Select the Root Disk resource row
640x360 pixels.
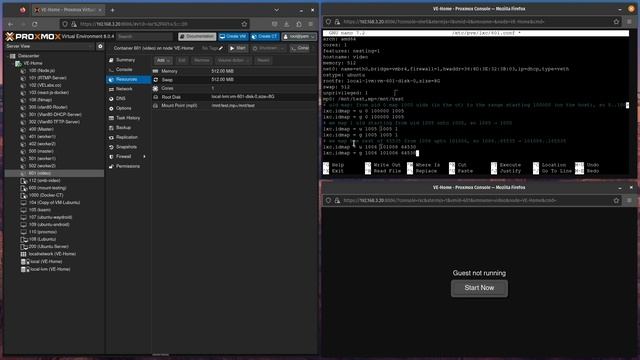234,97
